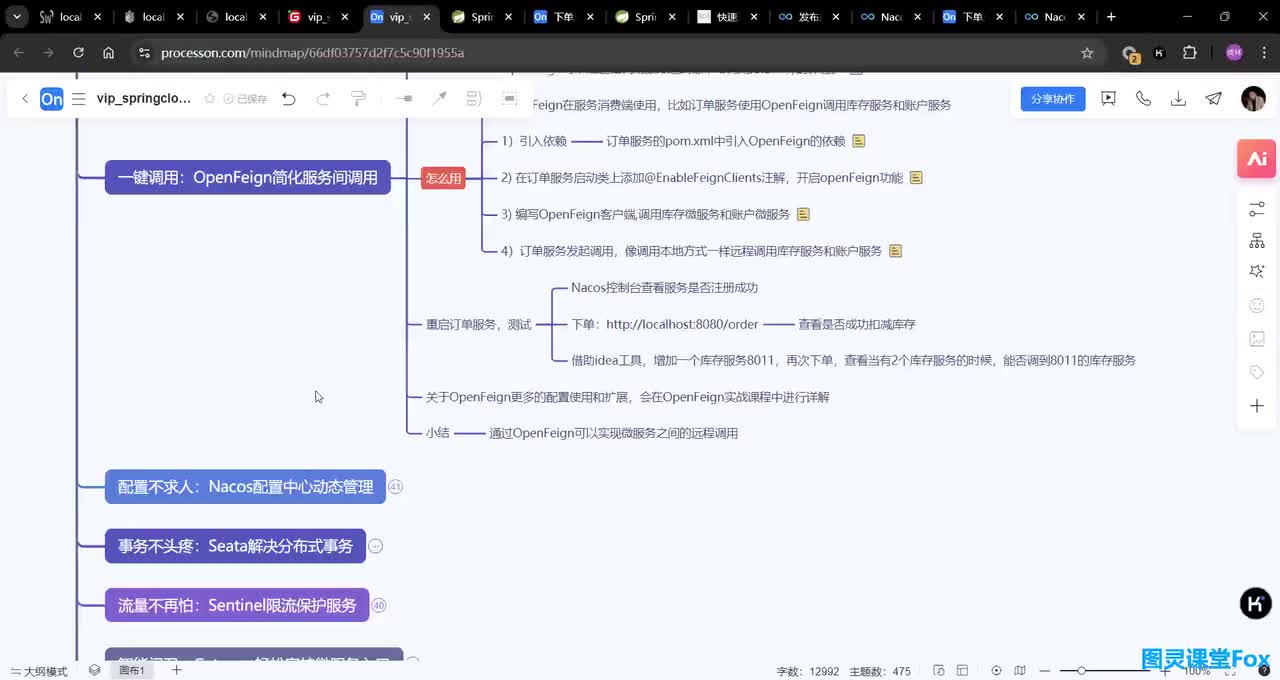Open the note icon beside '1）引入依赖' line
Screen dimensions: 1280x680
pyautogui.click(x=858, y=141)
